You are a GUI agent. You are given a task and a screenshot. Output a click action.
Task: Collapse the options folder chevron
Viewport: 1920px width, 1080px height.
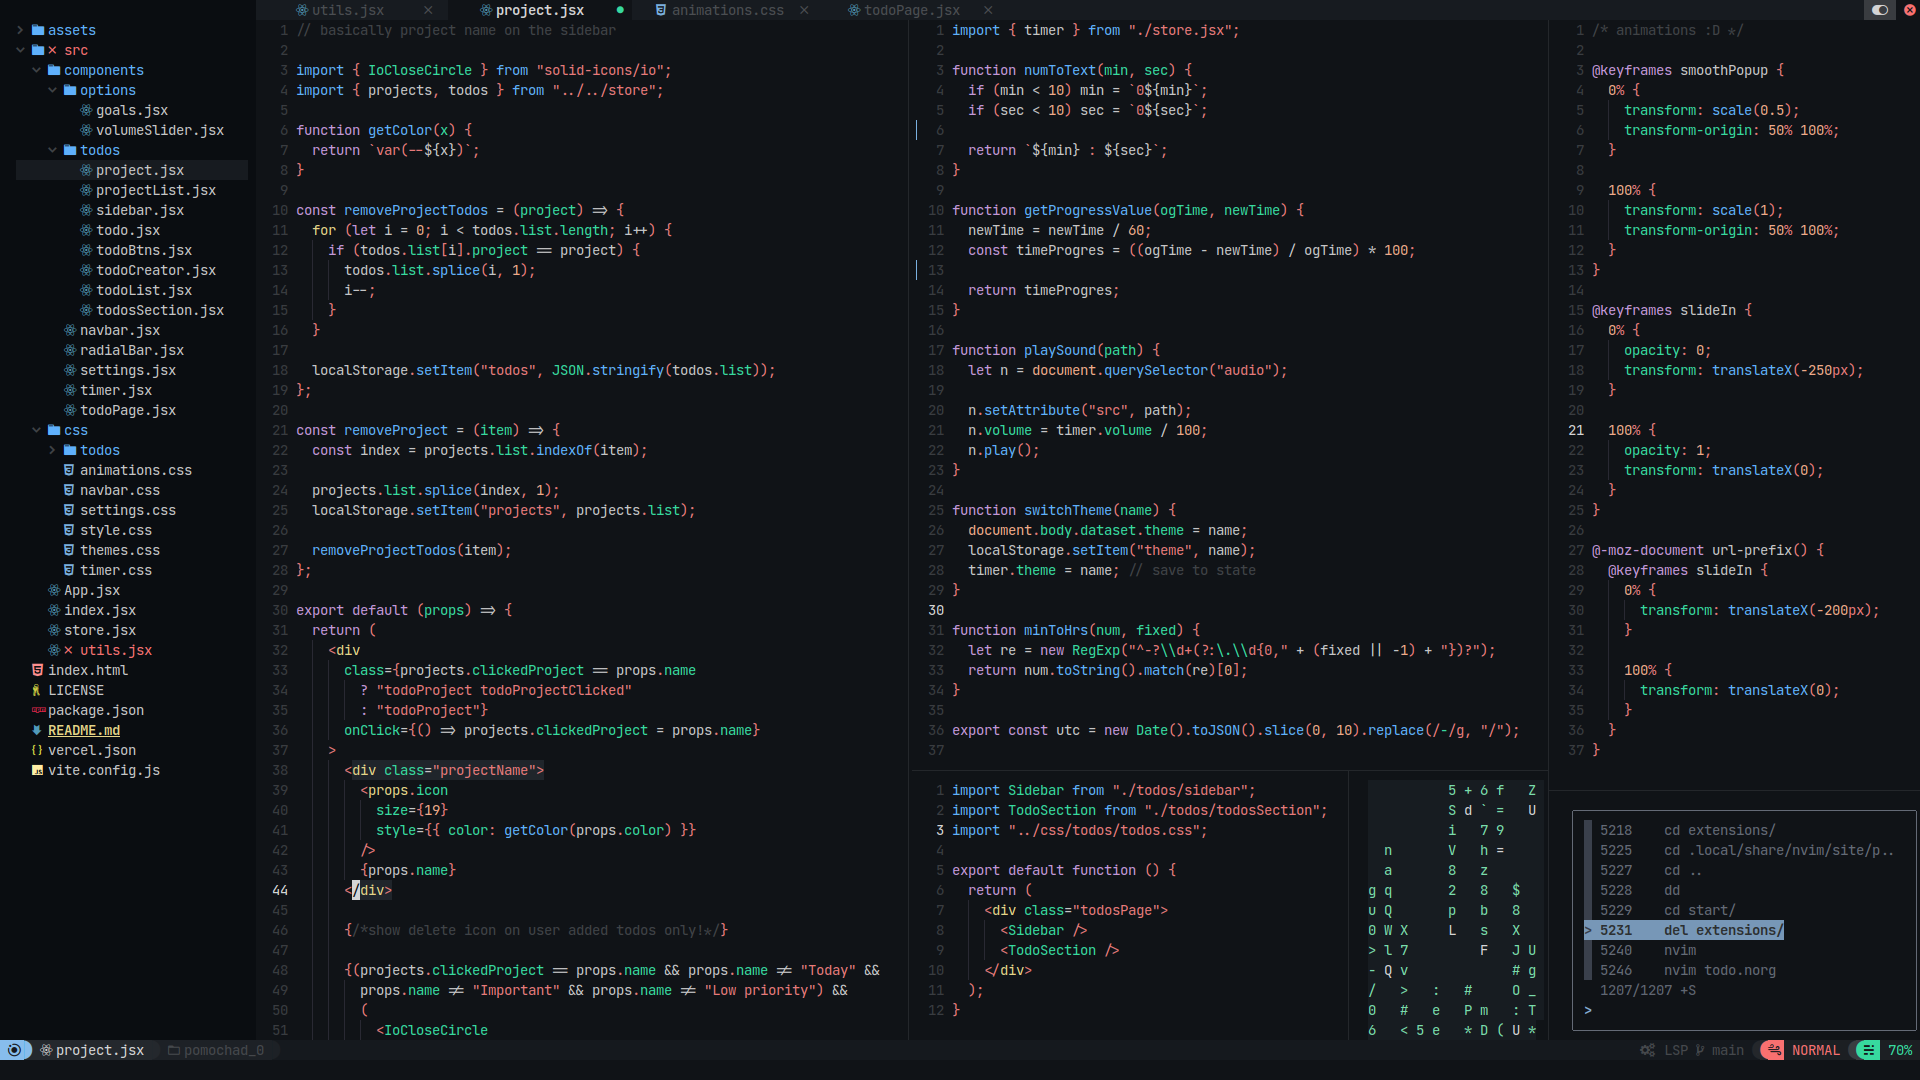[x=52, y=90]
